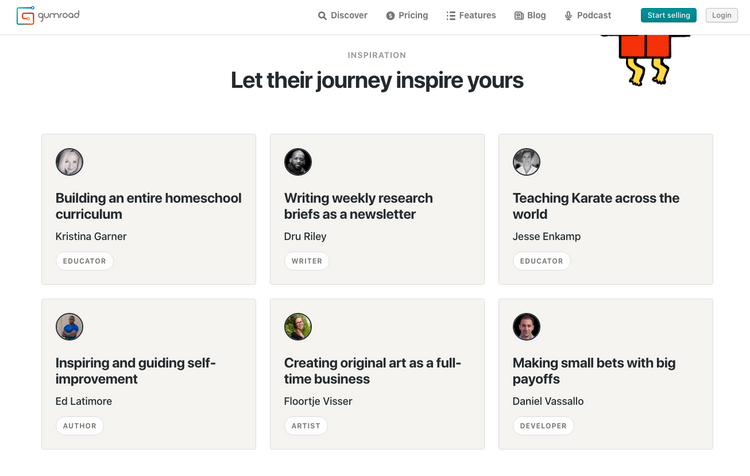The height and width of the screenshot is (476, 750).
Task: Select Daniel Vassallo's avatar
Action: pyautogui.click(x=527, y=327)
